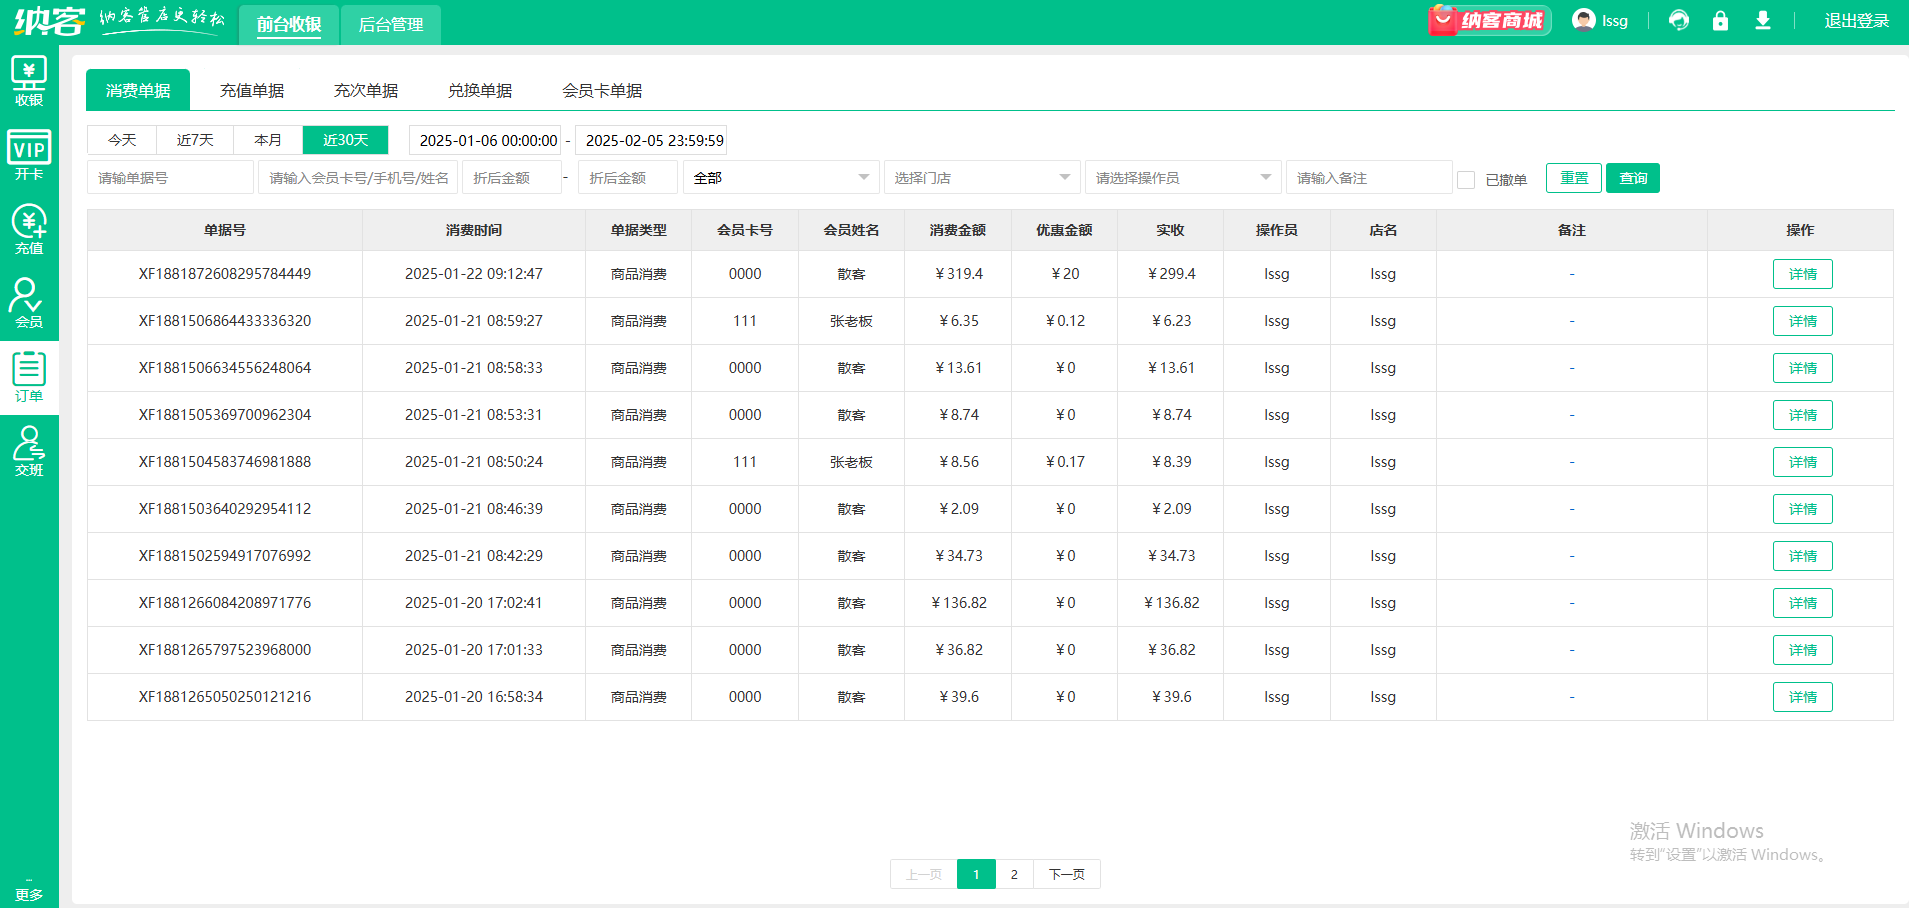
Task: Click the 纳客商城 shop badge icon
Action: 1489,20
